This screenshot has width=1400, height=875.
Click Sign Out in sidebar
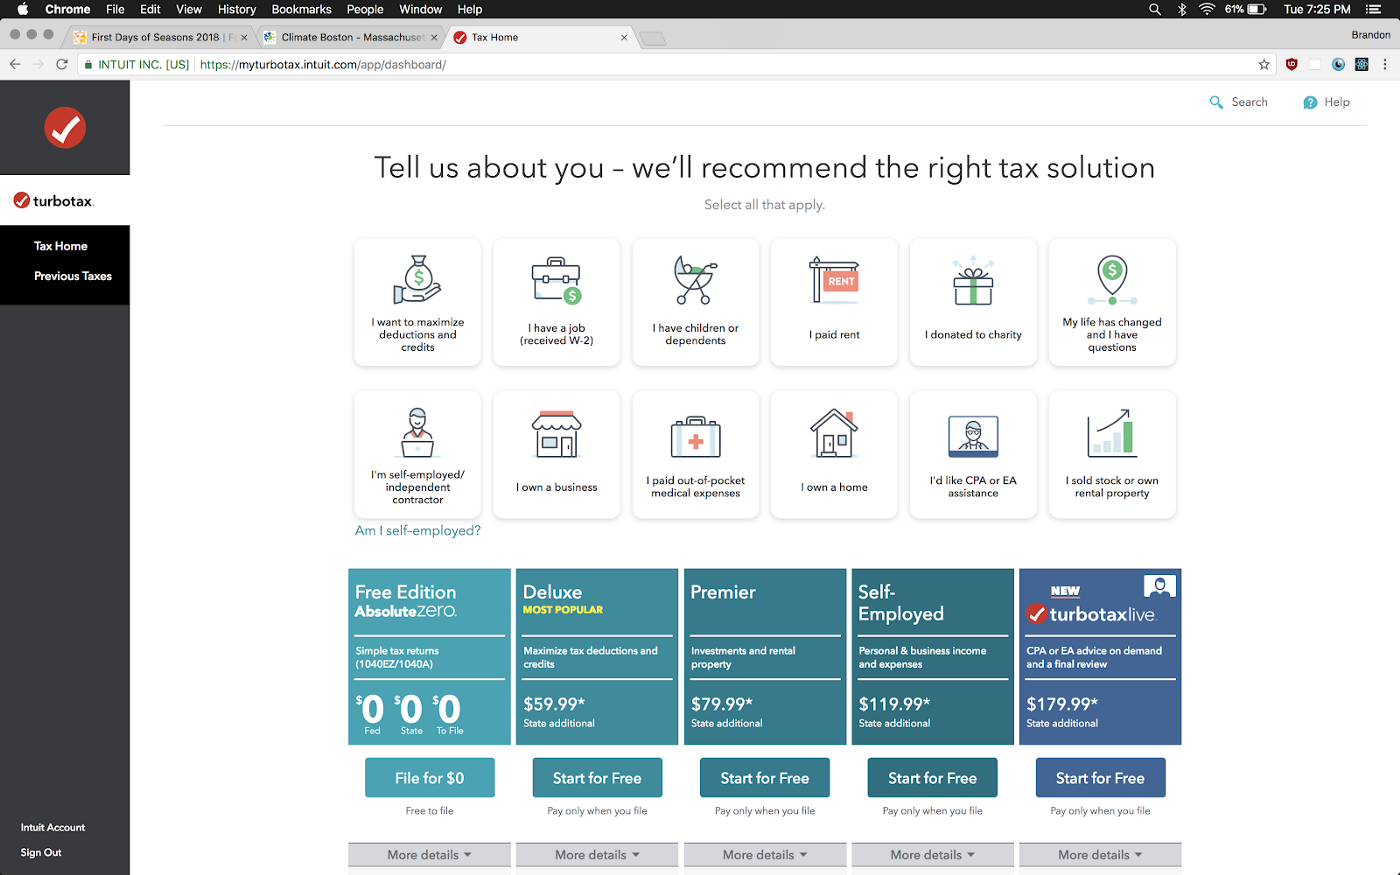(x=41, y=852)
